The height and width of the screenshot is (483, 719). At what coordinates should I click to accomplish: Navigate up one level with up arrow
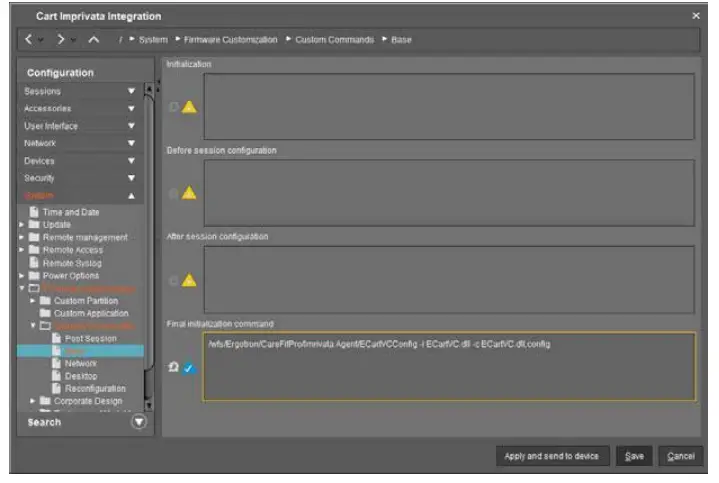[94, 39]
